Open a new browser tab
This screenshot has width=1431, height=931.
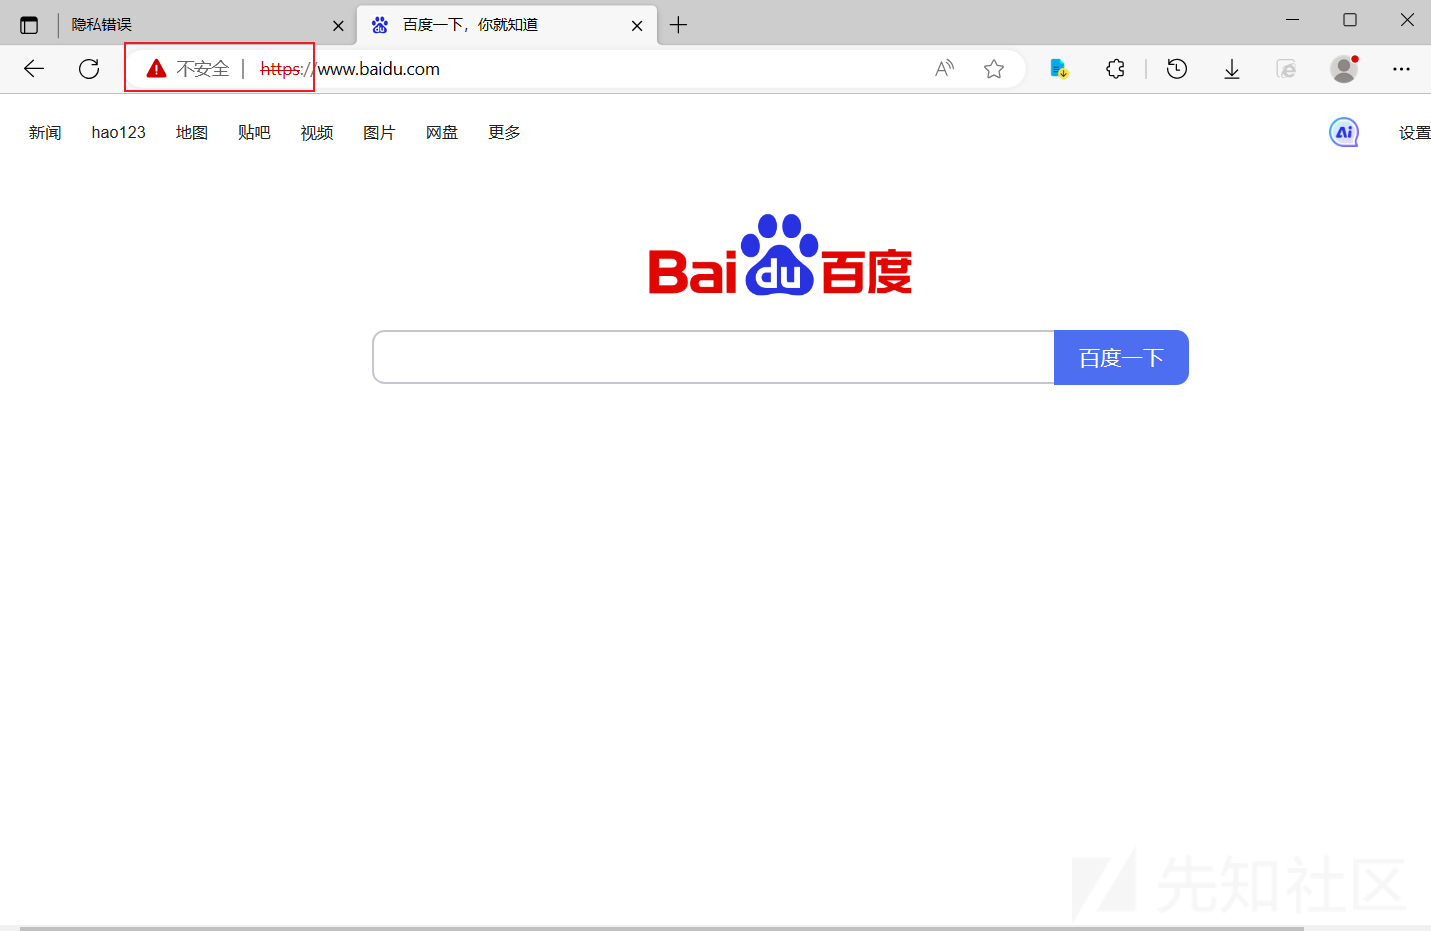click(678, 25)
